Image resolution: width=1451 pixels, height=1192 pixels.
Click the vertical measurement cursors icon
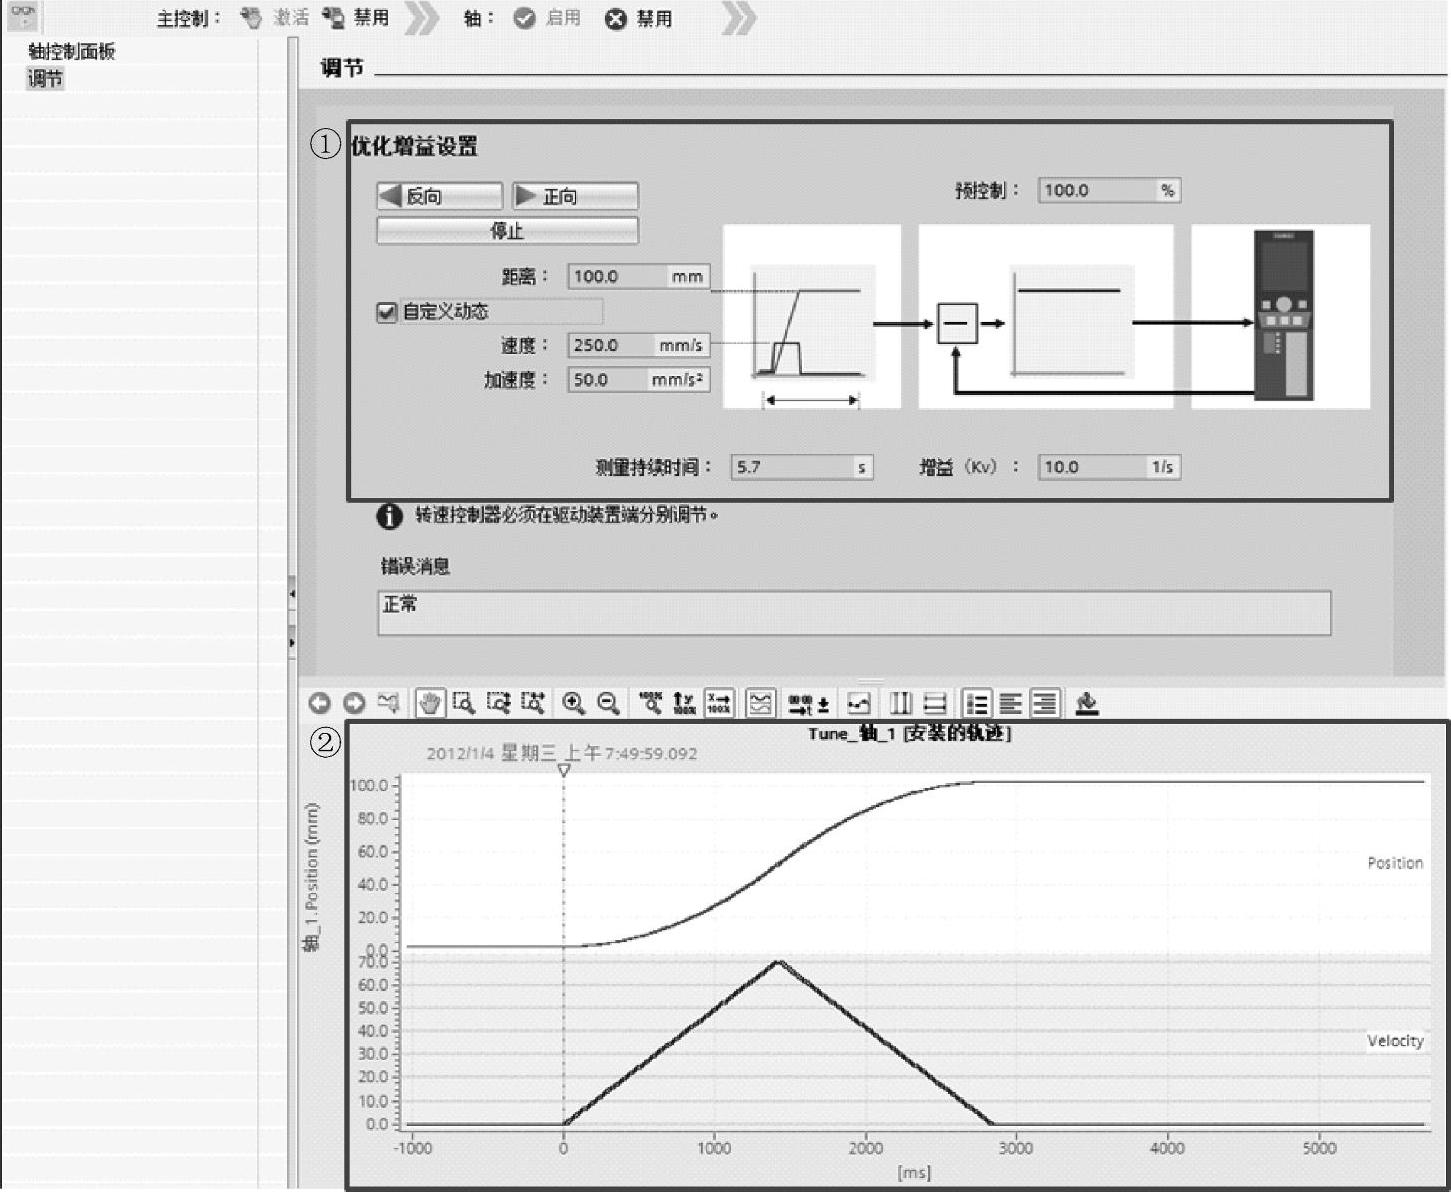901,703
